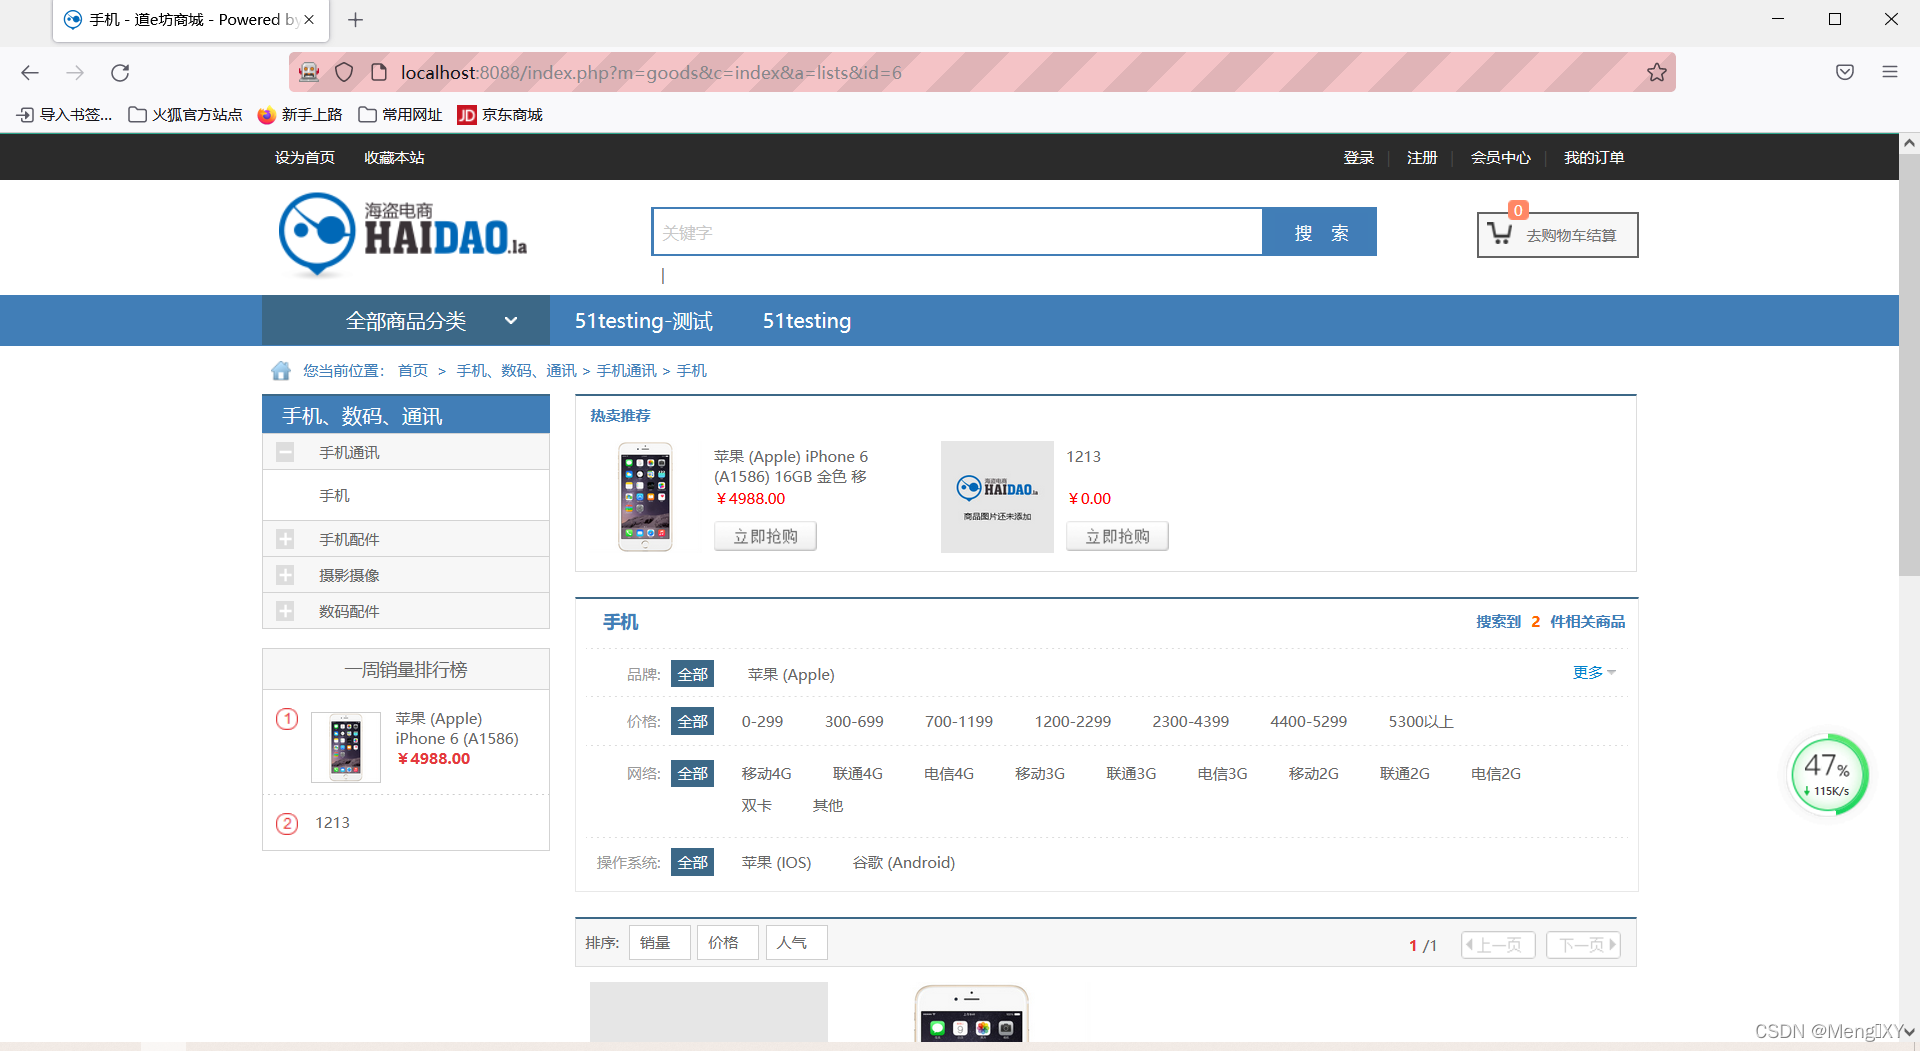Click the 47% download progress circle

(1828, 771)
